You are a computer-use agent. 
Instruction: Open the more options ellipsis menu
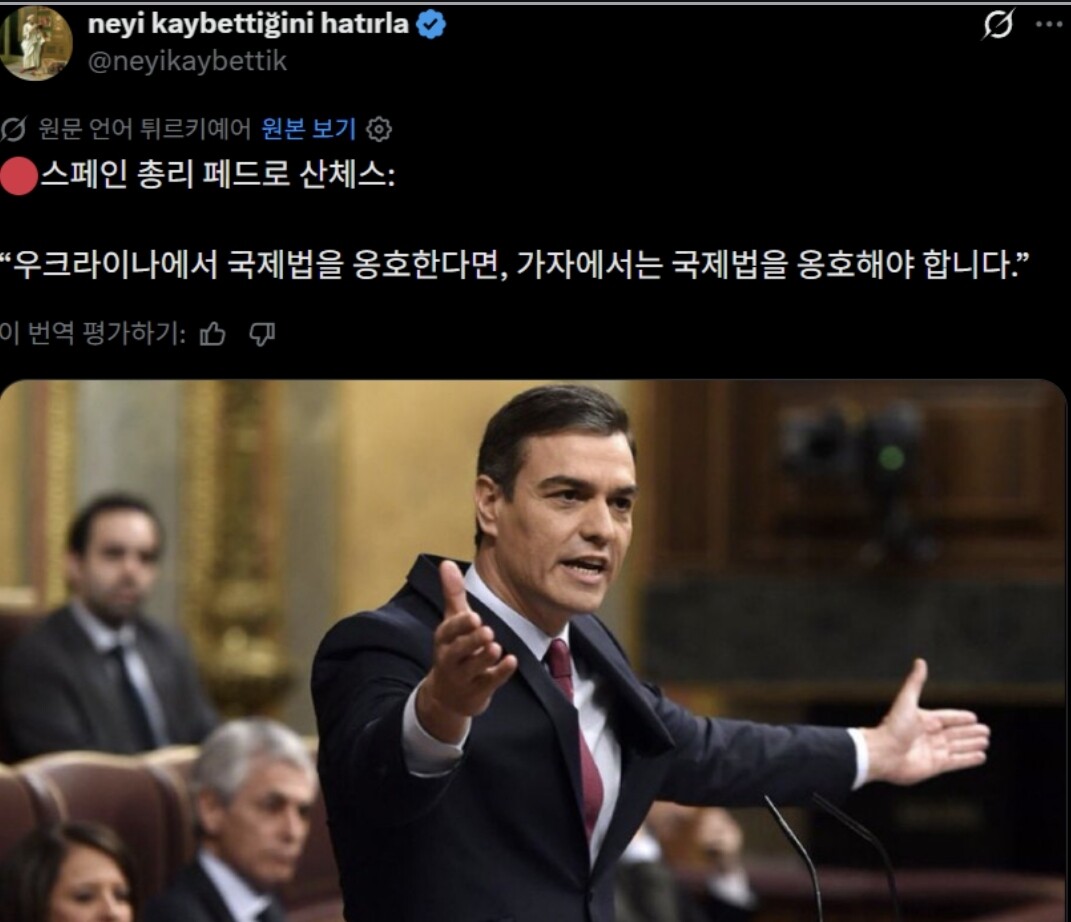[1049, 25]
